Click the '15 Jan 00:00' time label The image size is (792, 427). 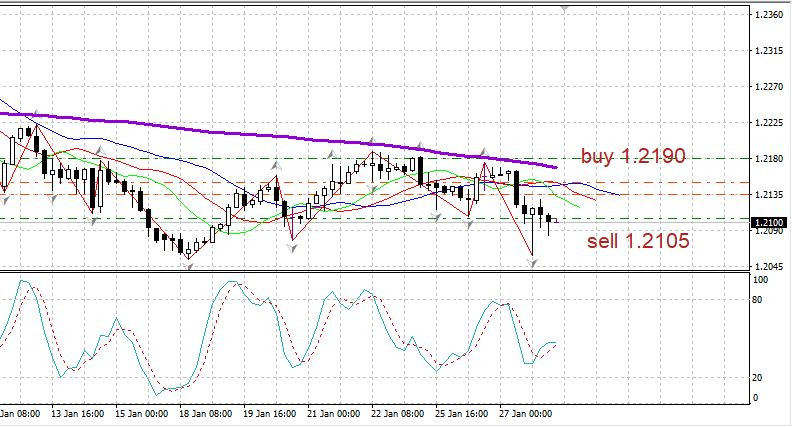(x=142, y=414)
